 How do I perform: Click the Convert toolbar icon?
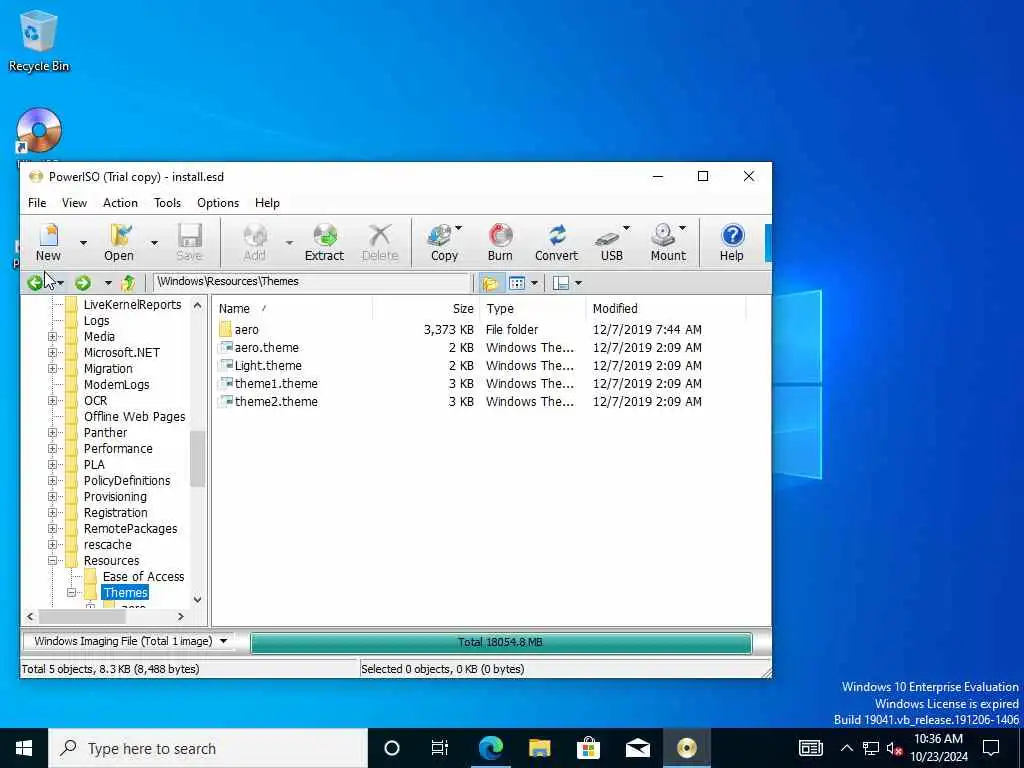556,242
